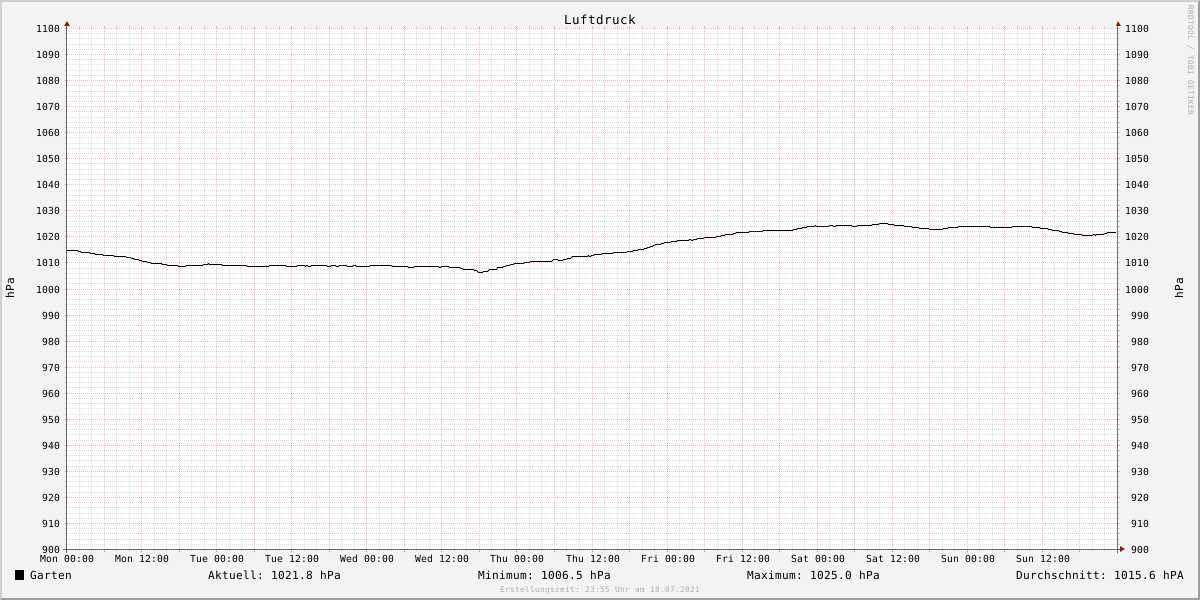Select the Minimum: 1006.5 hPa value

pyautogui.click(x=544, y=575)
